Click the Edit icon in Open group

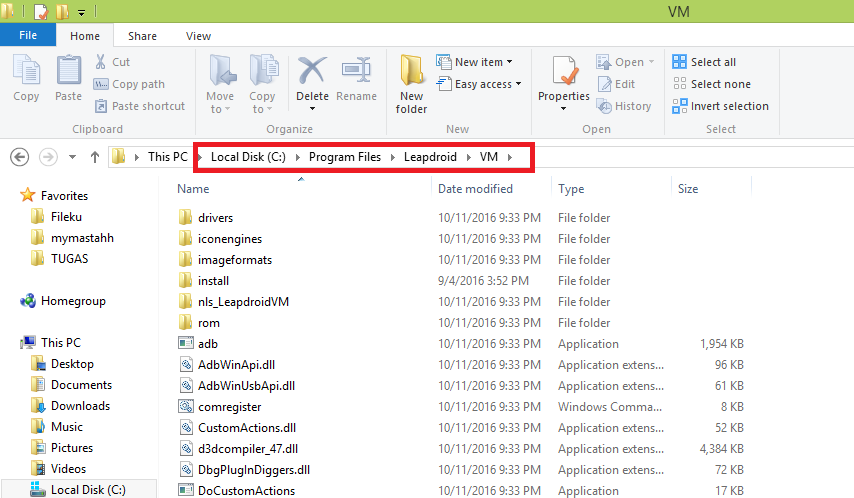pos(605,84)
